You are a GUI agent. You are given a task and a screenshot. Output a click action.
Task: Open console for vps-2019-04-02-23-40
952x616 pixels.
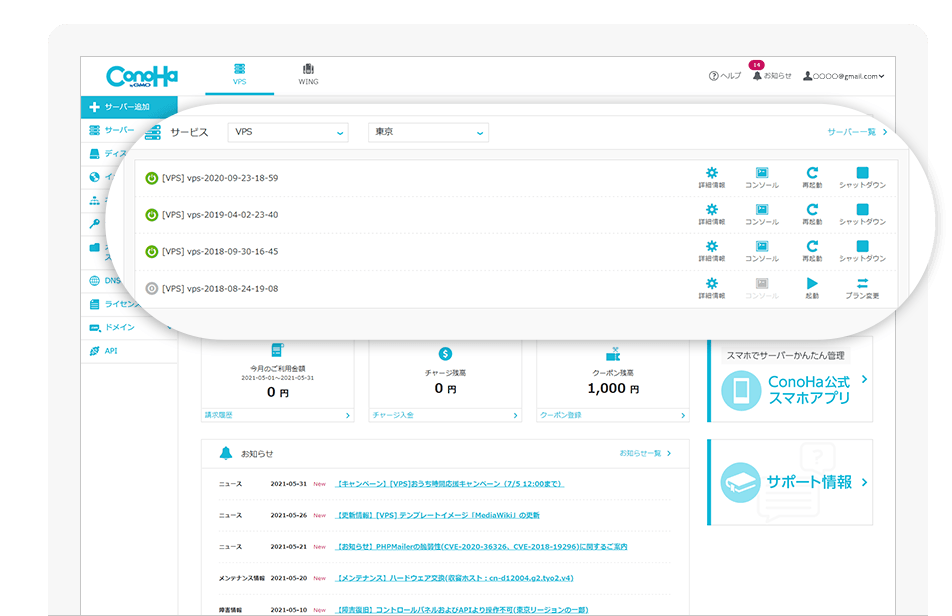click(761, 214)
